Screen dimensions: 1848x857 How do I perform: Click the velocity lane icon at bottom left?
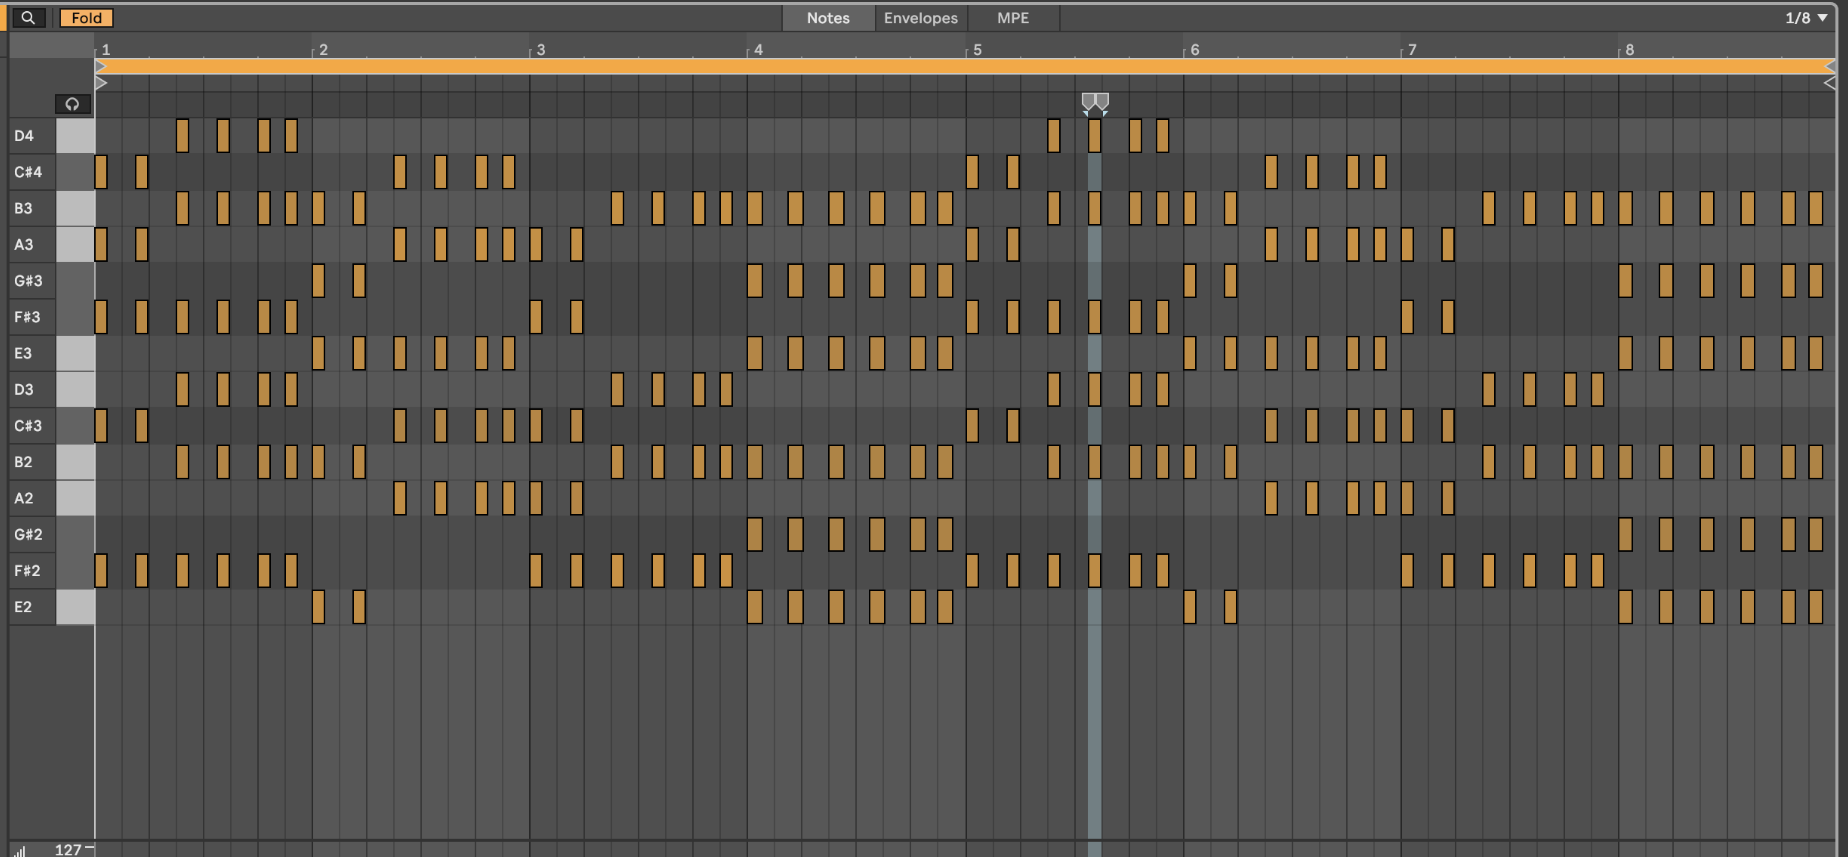[x=20, y=850]
